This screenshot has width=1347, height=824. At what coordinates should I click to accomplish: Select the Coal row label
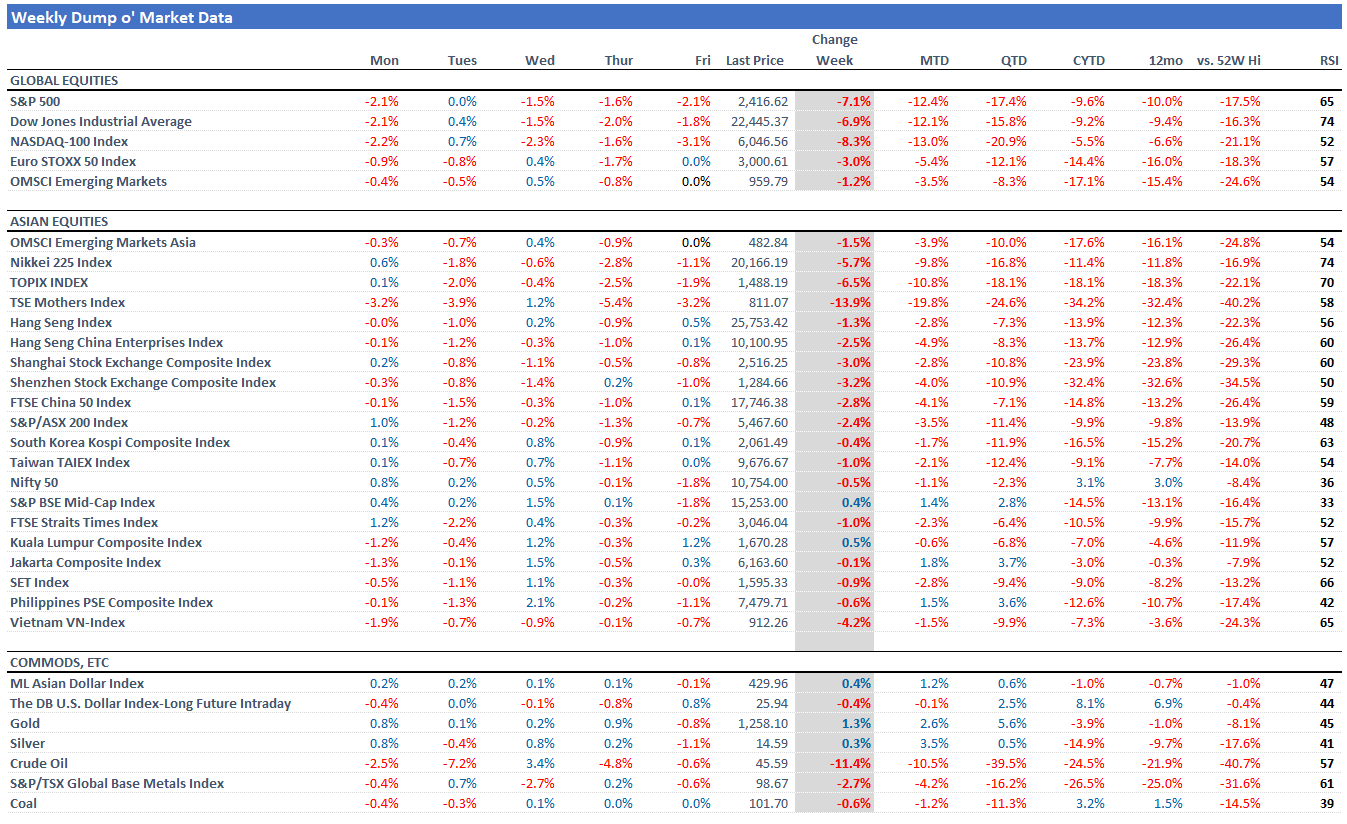click(25, 803)
